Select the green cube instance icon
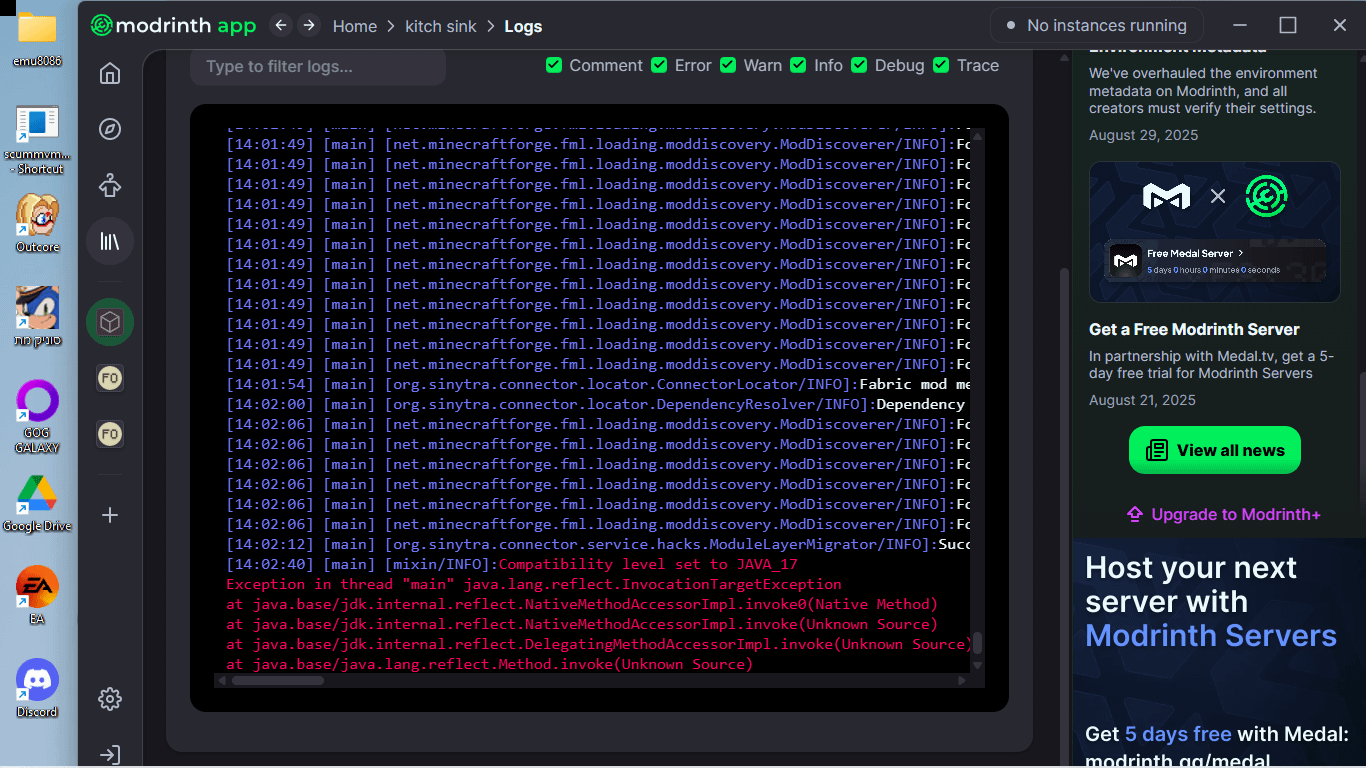 click(x=110, y=322)
